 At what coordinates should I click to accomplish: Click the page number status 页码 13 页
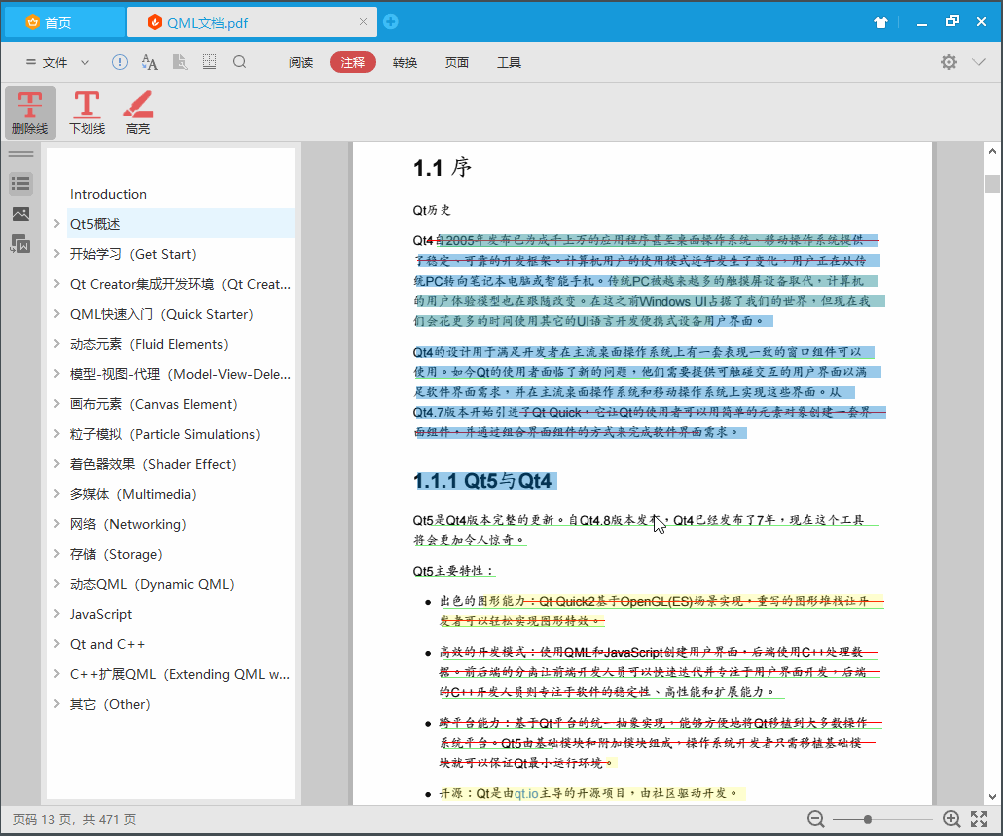(x=43, y=819)
